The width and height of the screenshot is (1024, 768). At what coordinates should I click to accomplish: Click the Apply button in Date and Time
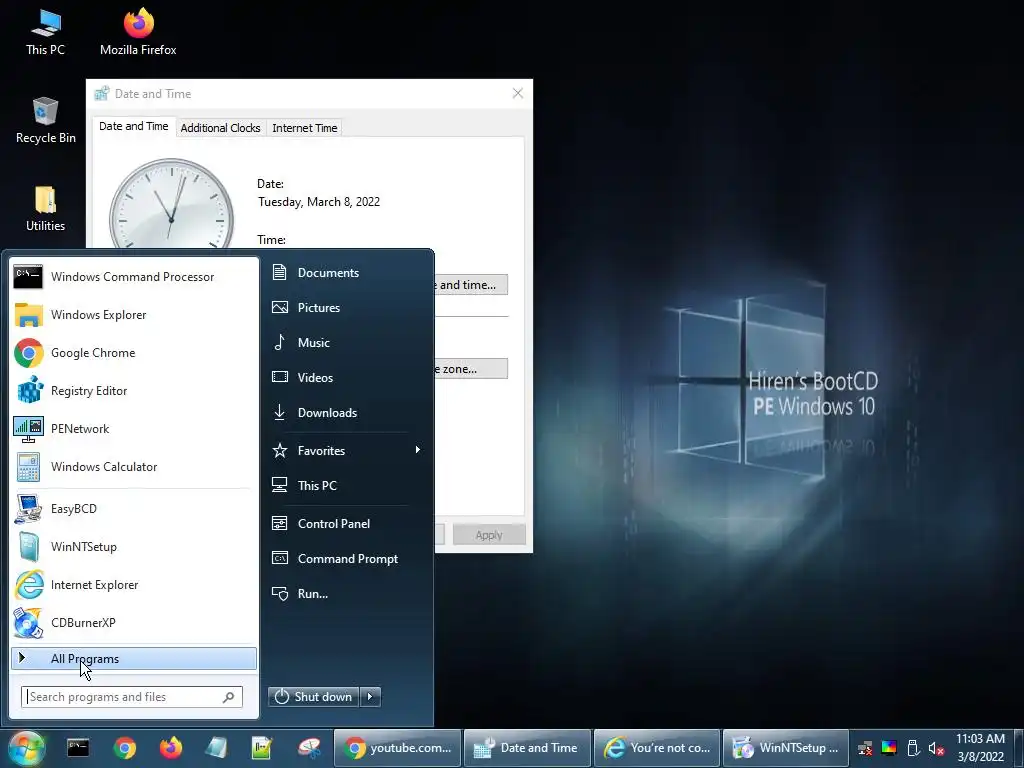(489, 535)
